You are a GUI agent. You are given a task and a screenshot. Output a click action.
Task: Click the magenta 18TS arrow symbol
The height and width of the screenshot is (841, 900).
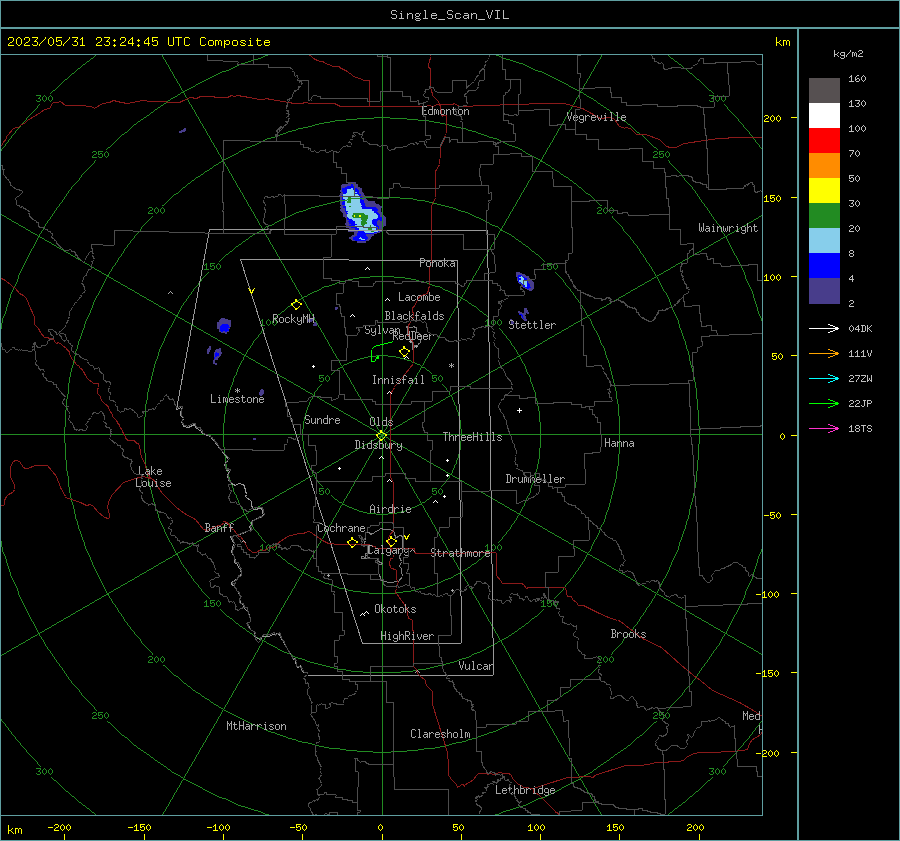[x=824, y=428]
